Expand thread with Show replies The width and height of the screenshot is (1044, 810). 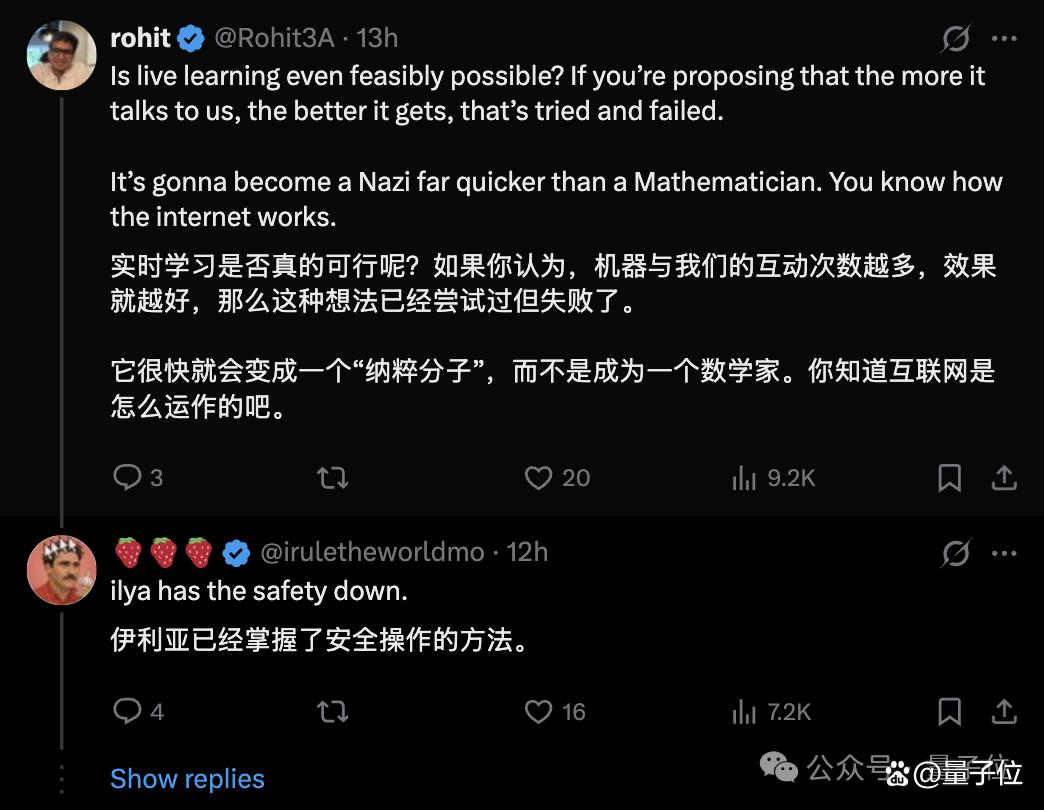click(x=187, y=779)
